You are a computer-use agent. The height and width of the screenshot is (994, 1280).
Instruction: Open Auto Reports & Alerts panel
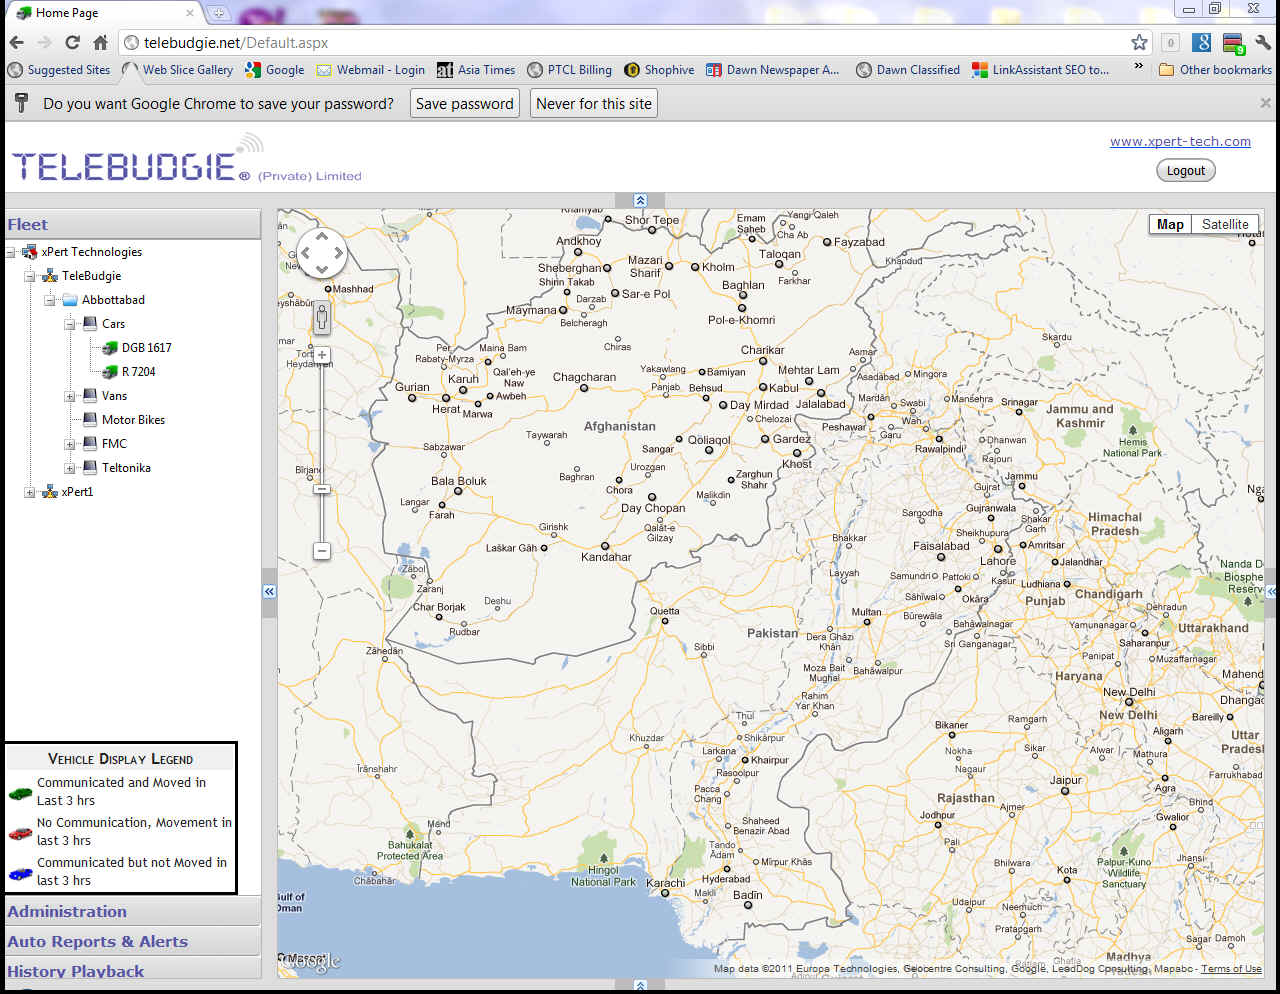[x=133, y=942]
